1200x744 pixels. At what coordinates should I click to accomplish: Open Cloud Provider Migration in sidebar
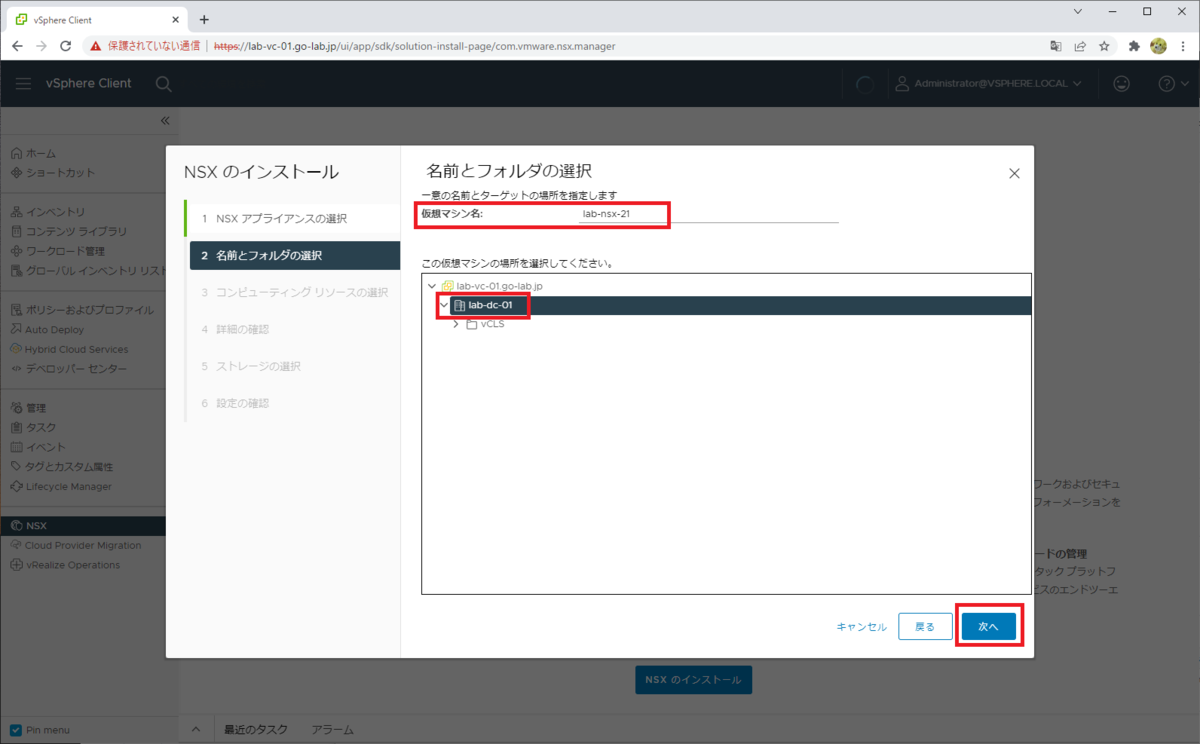pos(76,546)
